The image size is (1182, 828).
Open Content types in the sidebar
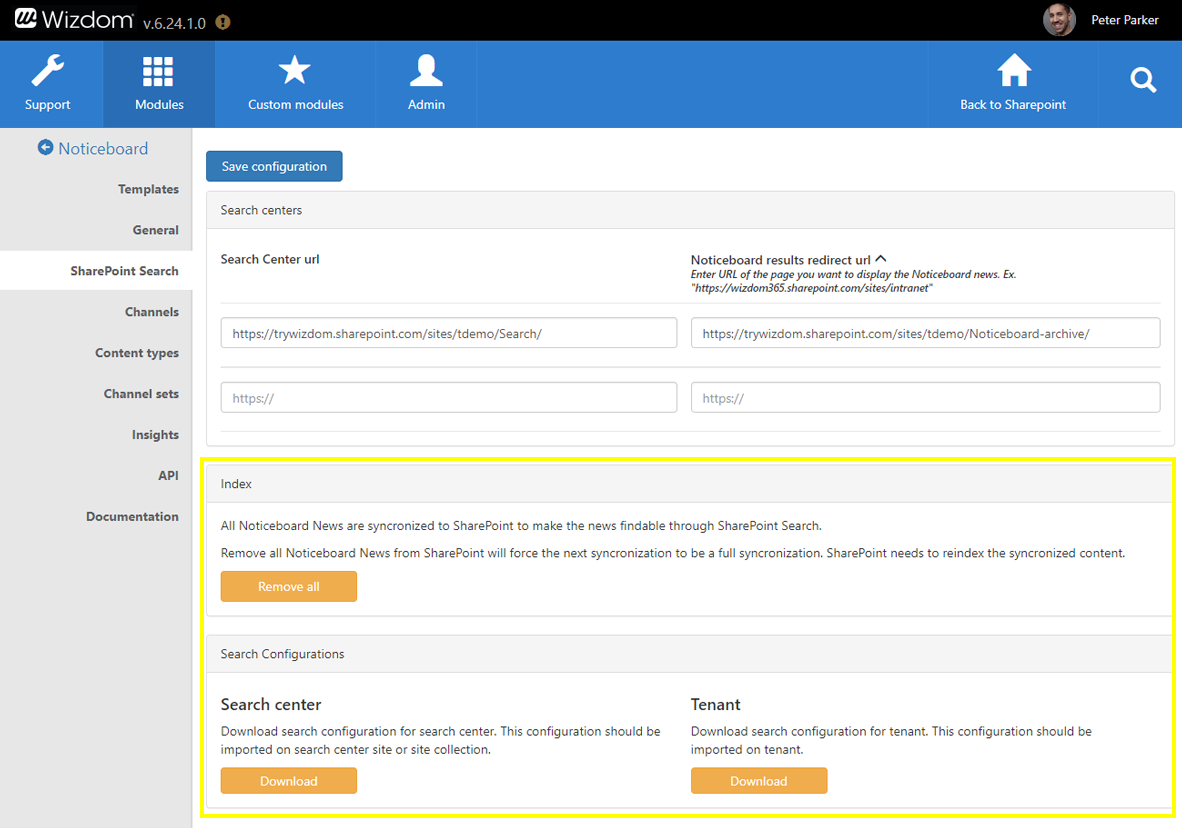pos(137,353)
